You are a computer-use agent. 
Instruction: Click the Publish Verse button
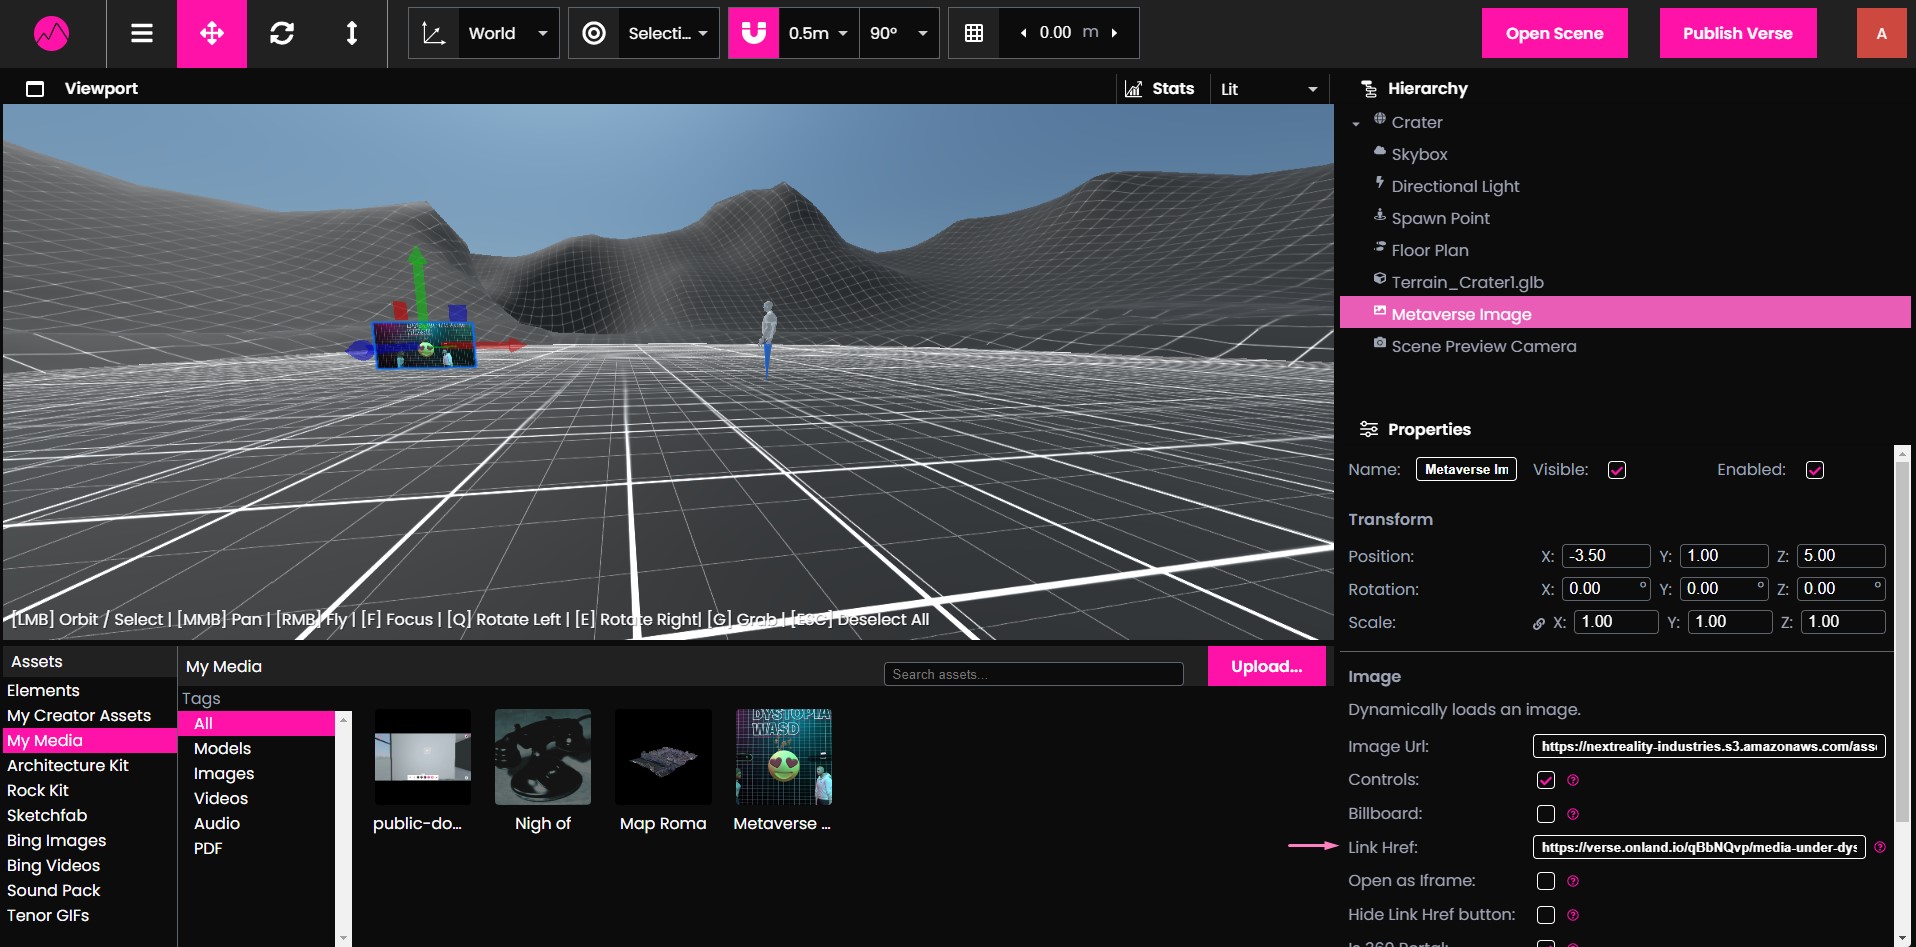tap(1738, 33)
